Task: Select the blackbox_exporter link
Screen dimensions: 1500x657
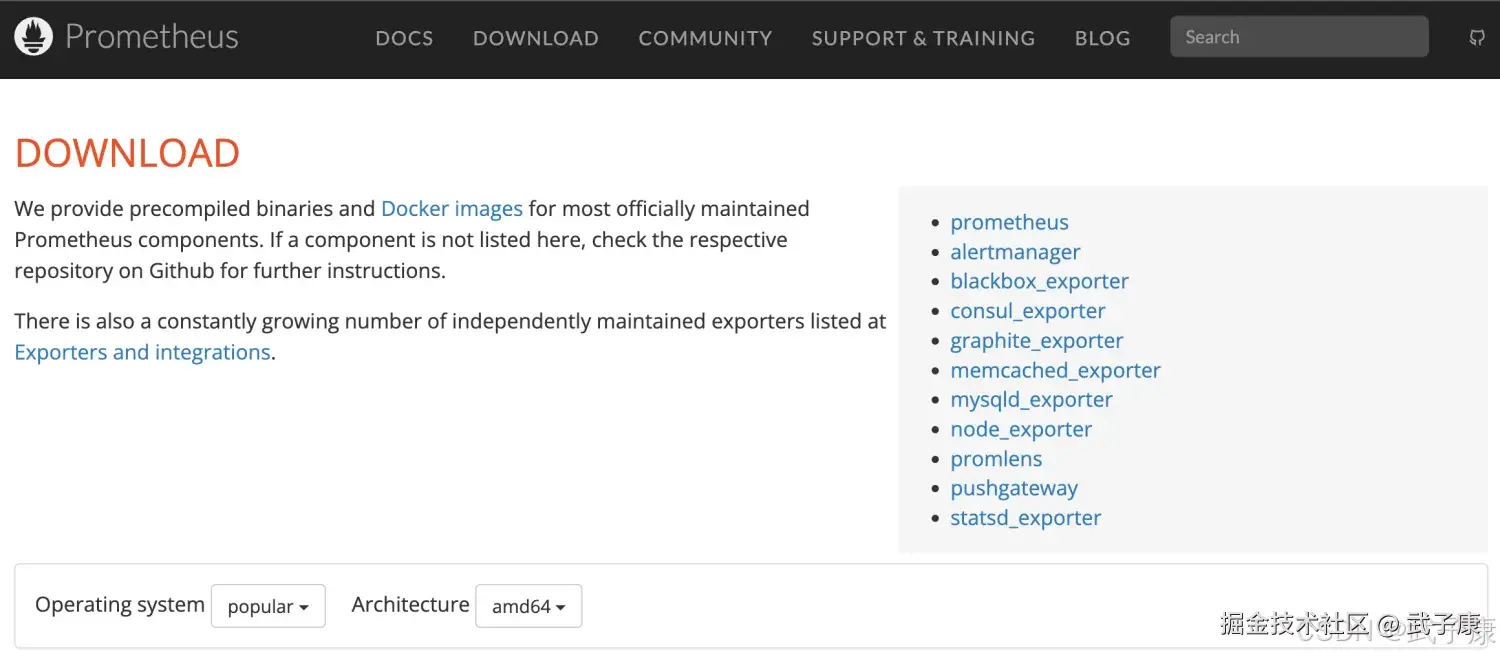Action: pos(1039,281)
